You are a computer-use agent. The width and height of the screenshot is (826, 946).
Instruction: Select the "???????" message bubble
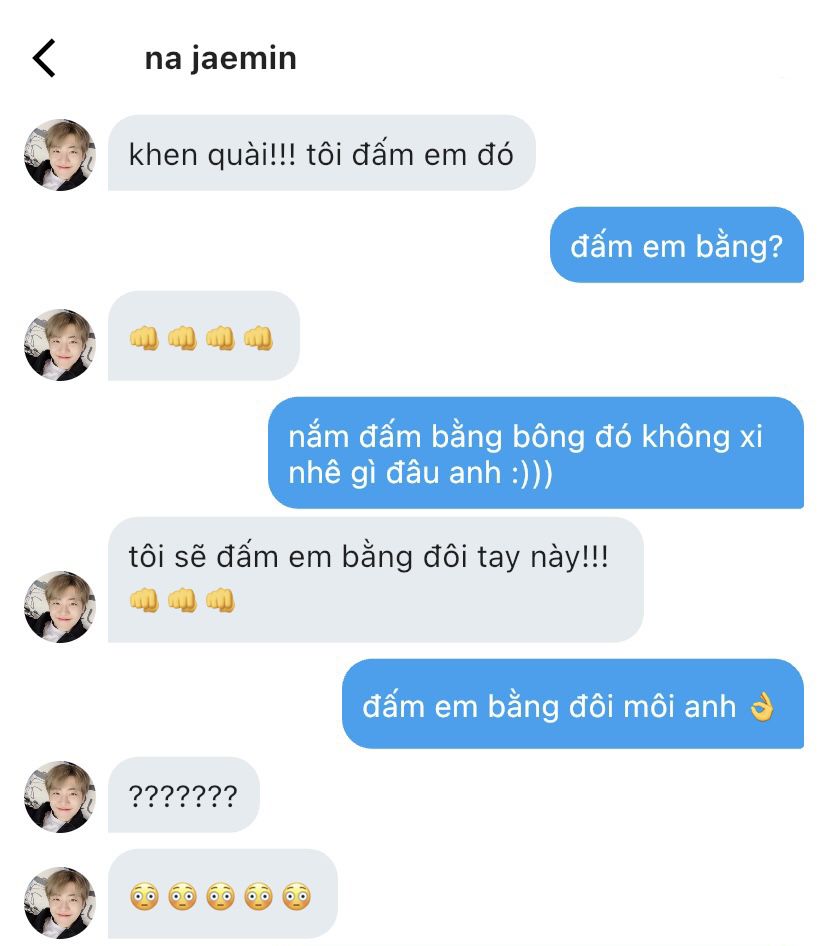tap(183, 796)
